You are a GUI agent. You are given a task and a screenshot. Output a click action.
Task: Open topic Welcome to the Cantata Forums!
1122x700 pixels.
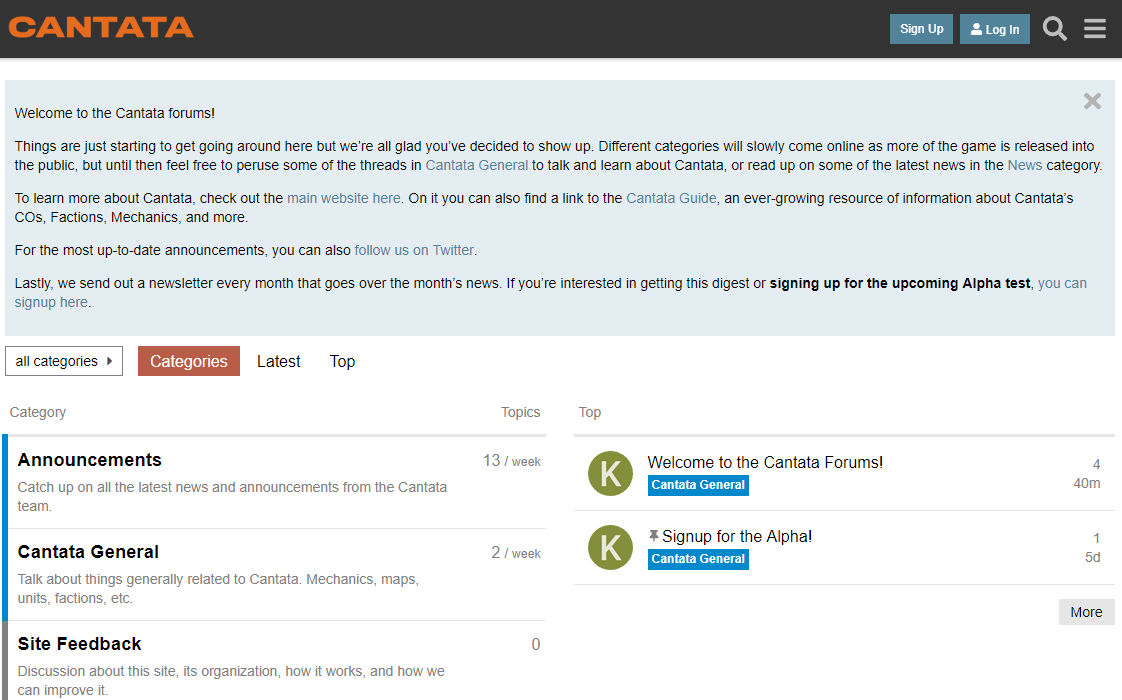coord(765,462)
